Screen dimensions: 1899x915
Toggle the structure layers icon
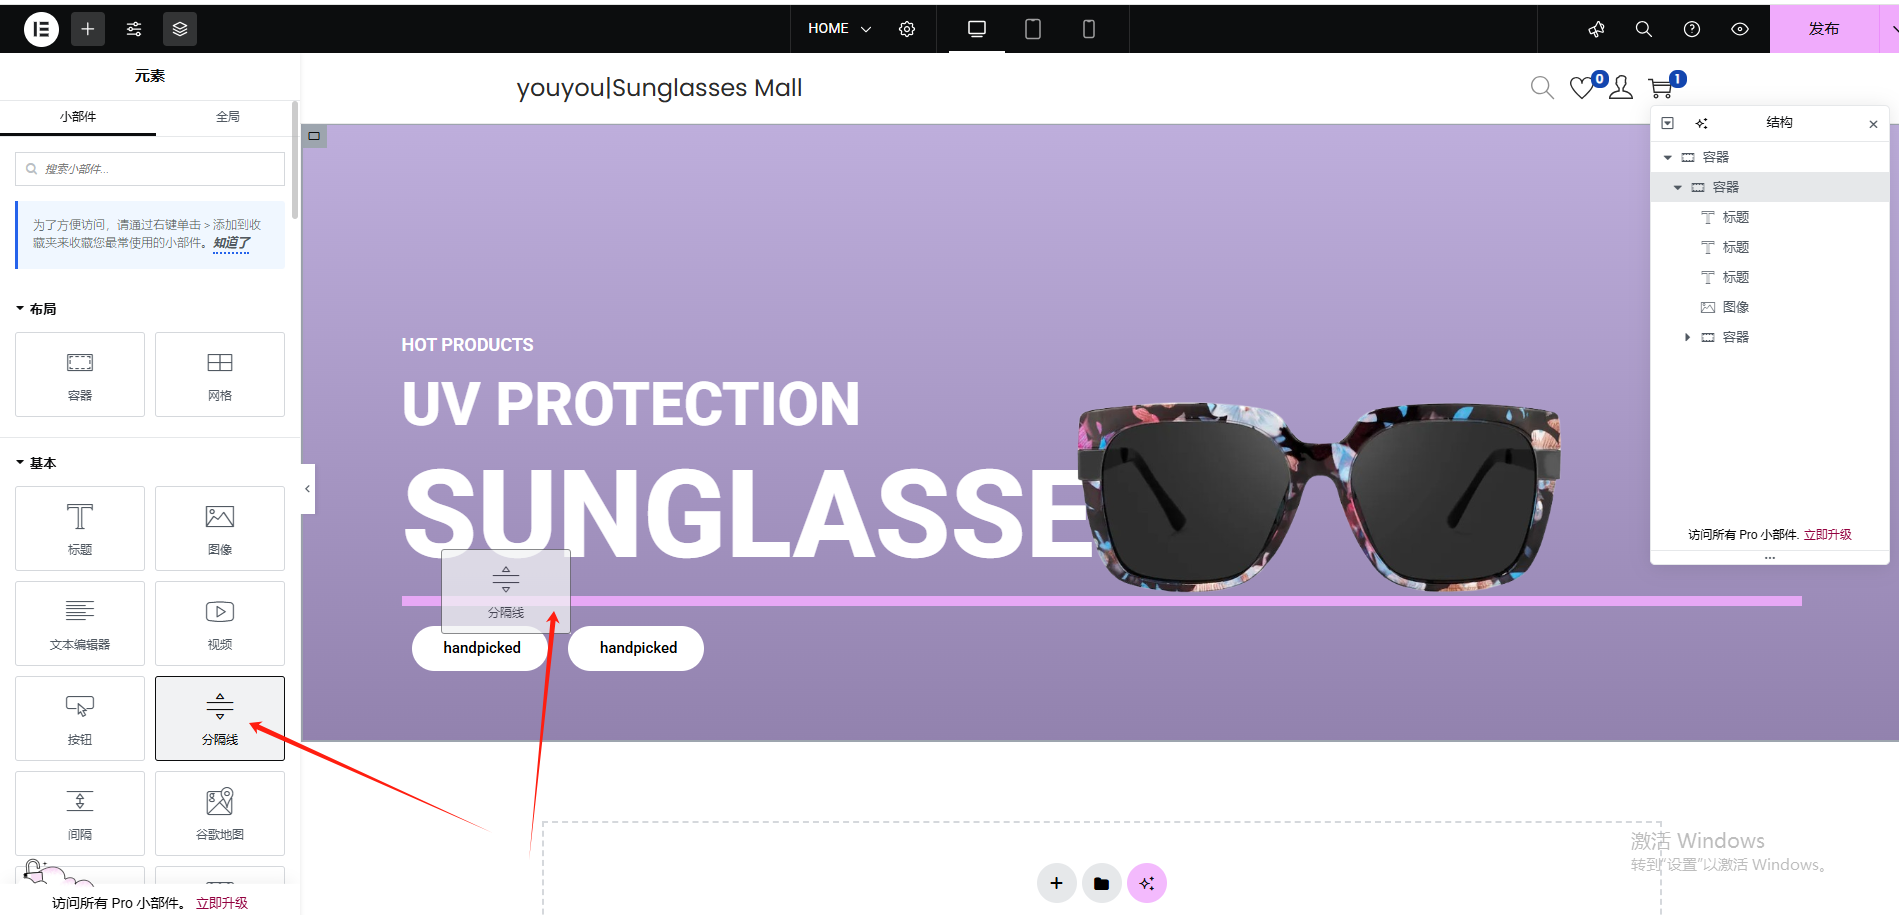click(180, 29)
